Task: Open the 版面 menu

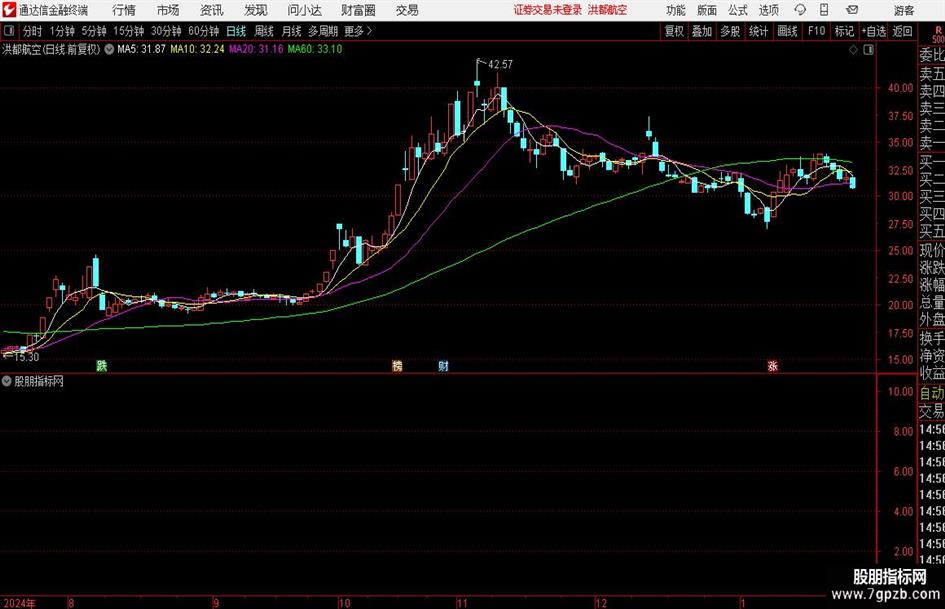Action: tap(707, 10)
